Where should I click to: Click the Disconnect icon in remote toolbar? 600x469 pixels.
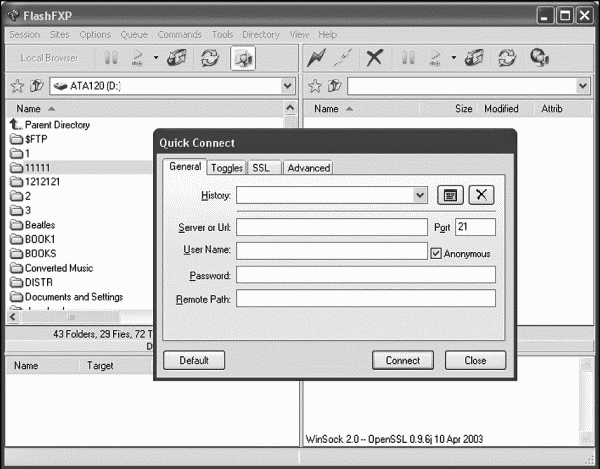click(342, 58)
